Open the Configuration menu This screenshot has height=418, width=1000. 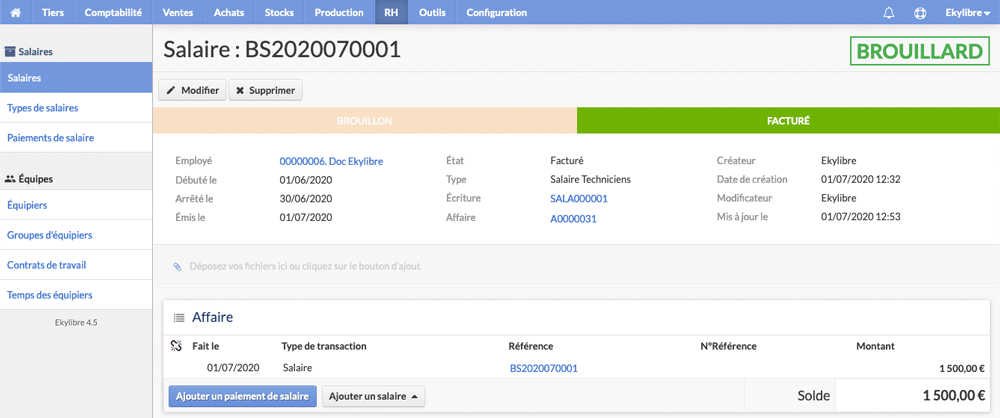(497, 12)
